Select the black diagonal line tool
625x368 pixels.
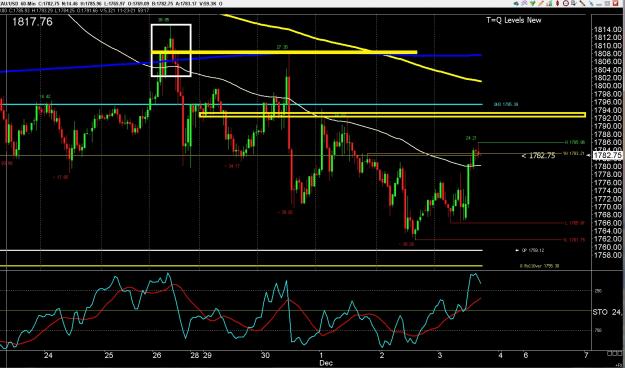point(582,3)
